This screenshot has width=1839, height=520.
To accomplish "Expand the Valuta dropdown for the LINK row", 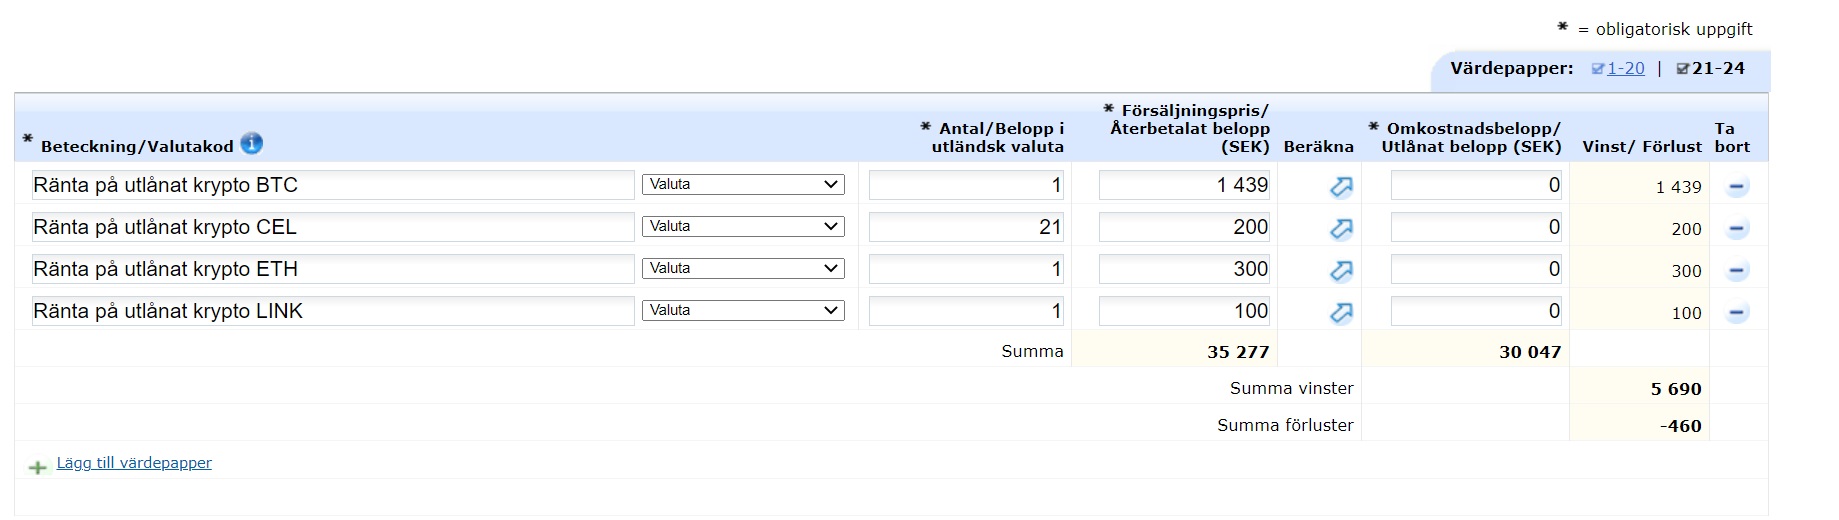I will pyautogui.click(x=743, y=311).
